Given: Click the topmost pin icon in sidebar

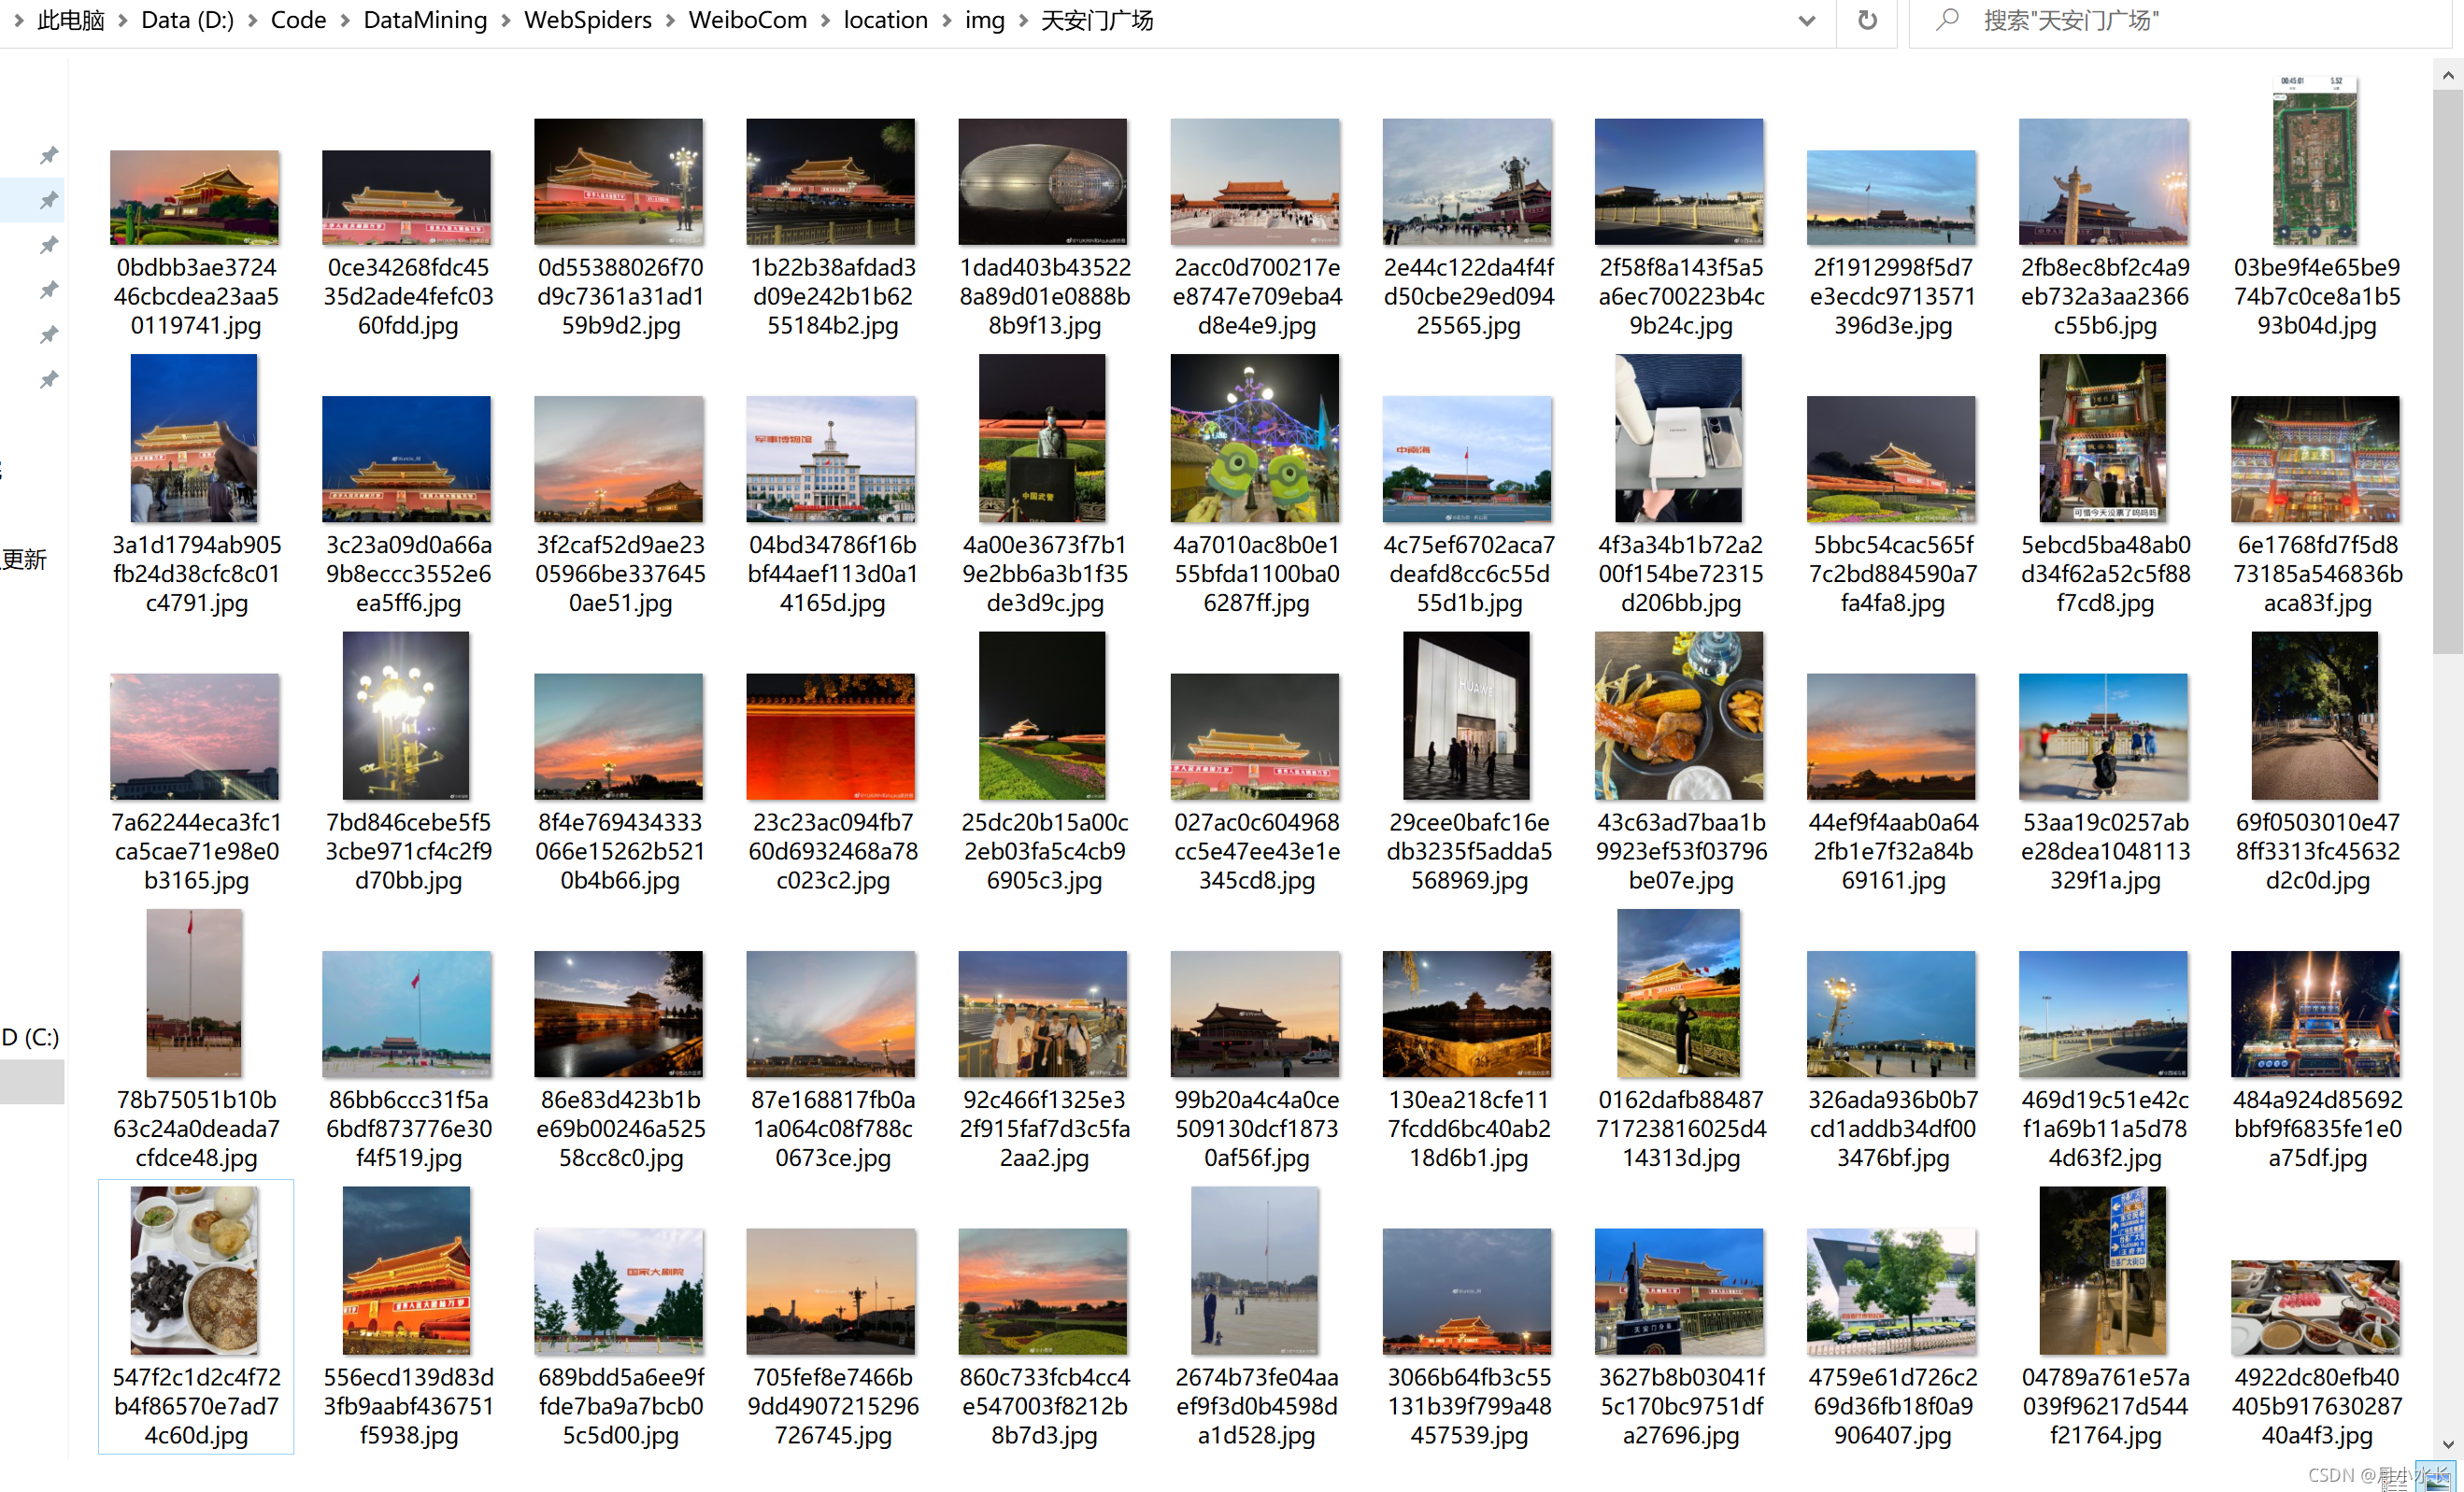Looking at the screenshot, I should pyautogui.click(x=48, y=155).
